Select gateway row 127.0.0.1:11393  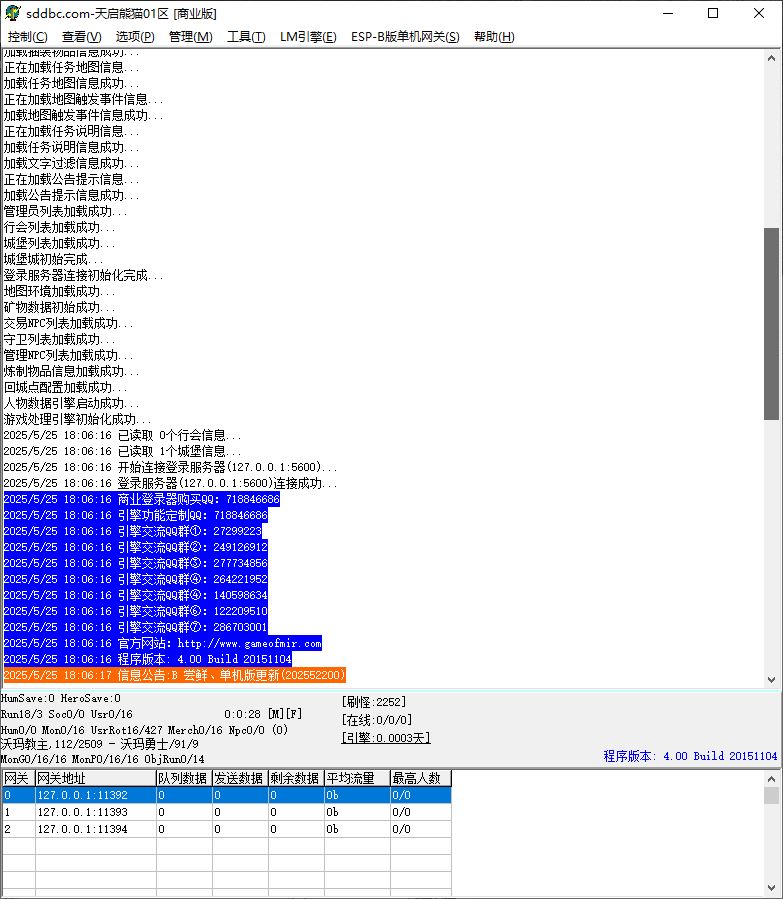pos(226,812)
